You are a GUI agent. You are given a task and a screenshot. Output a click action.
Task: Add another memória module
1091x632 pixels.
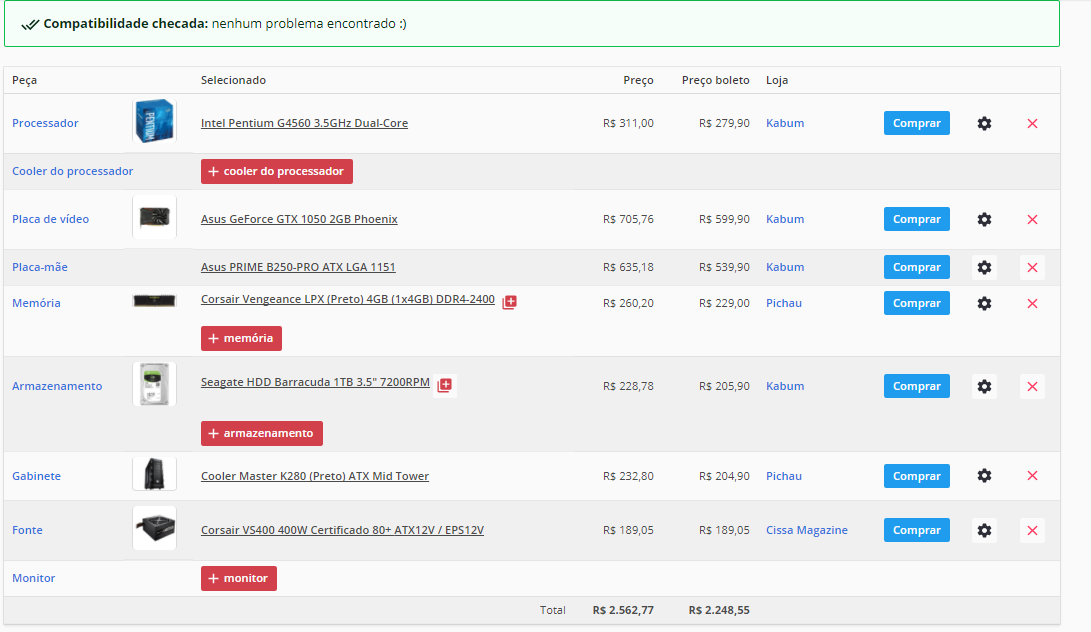tap(241, 338)
